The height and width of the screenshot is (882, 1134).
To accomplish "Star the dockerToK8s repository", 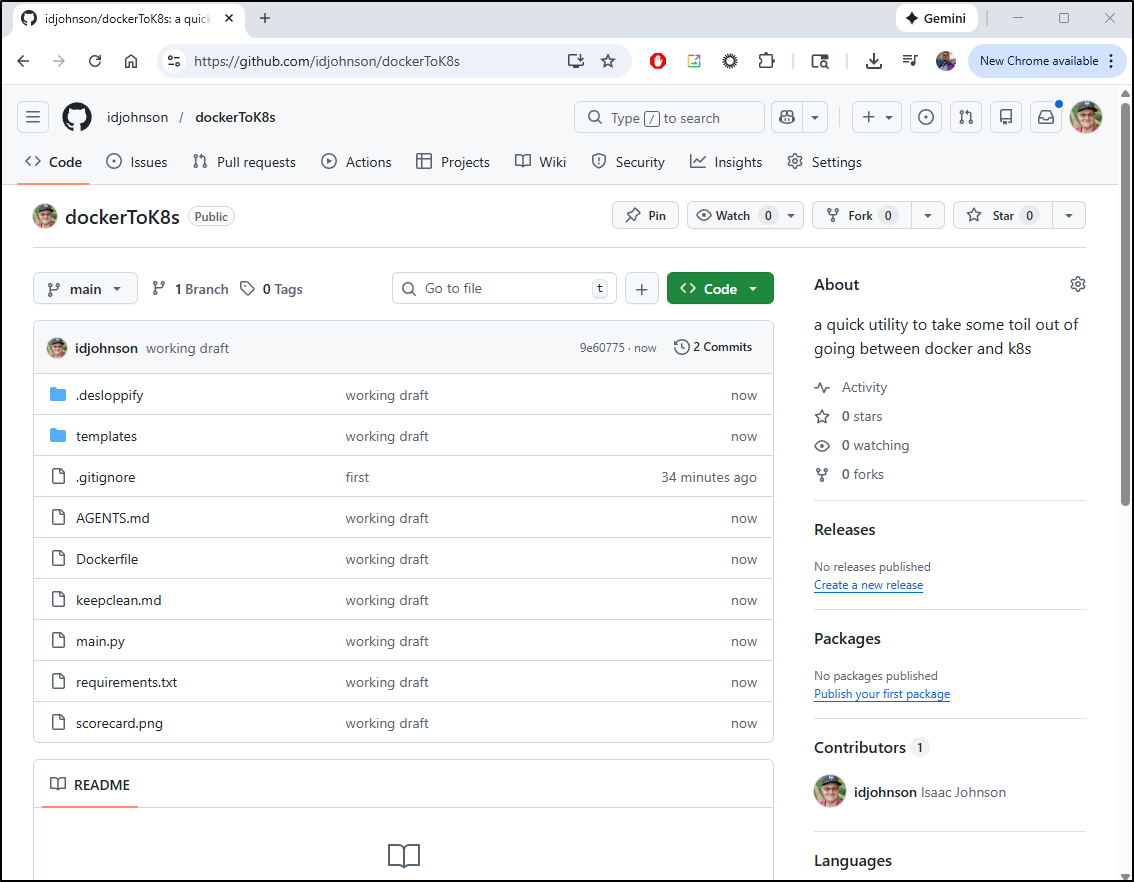I will pos(1001,215).
